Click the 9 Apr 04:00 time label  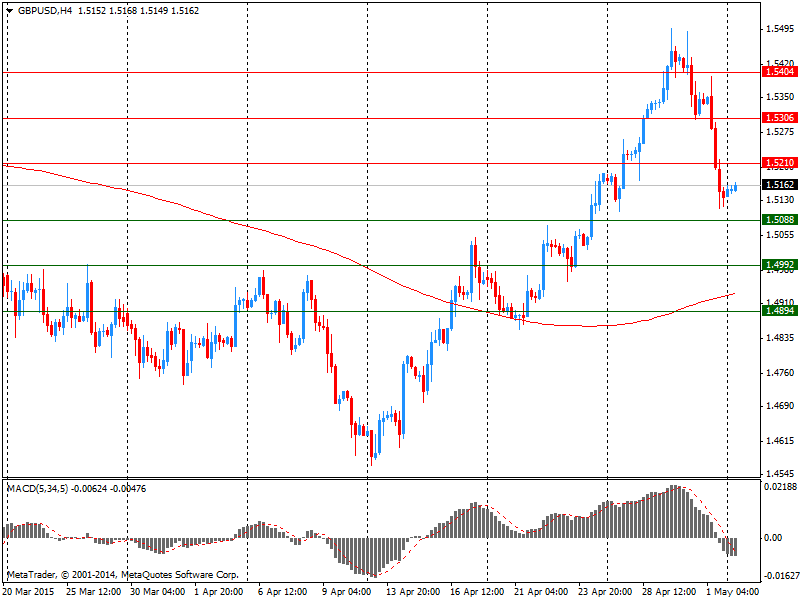[x=346, y=592]
